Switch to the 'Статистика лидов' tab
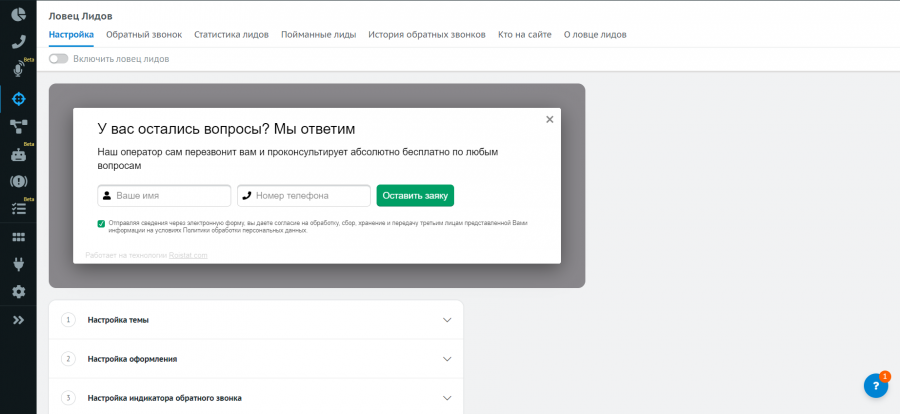Viewport: 900px width, 414px height. point(231,34)
